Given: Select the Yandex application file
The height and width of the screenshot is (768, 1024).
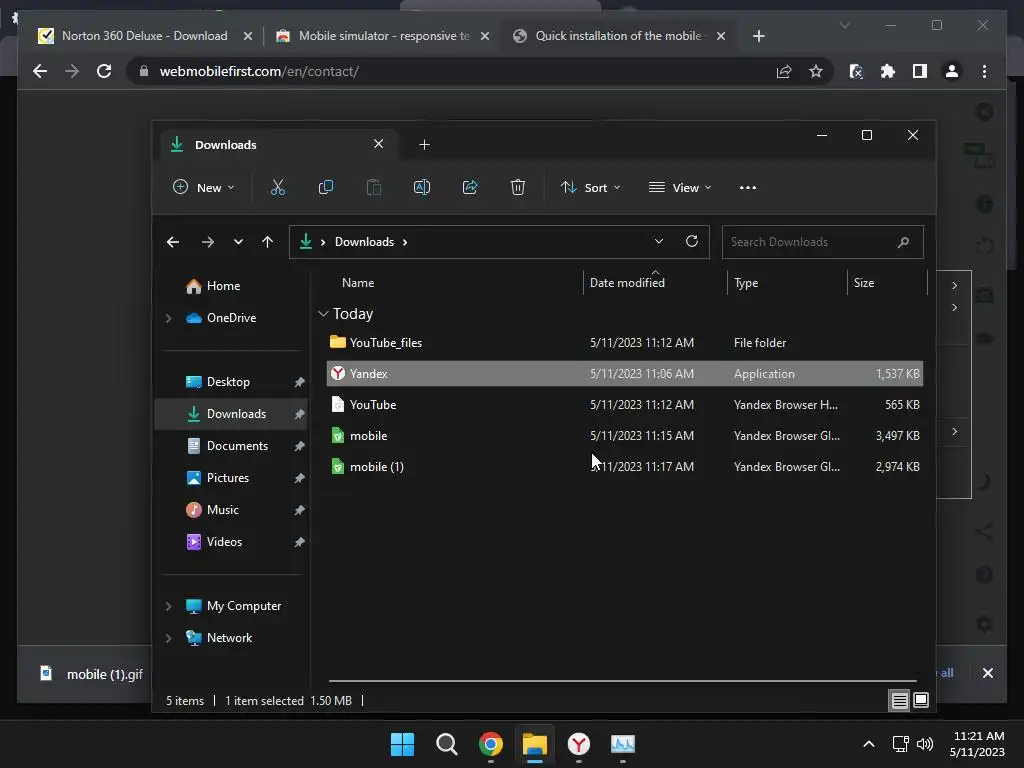Looking at the screenshot, I should coord(625,374).
